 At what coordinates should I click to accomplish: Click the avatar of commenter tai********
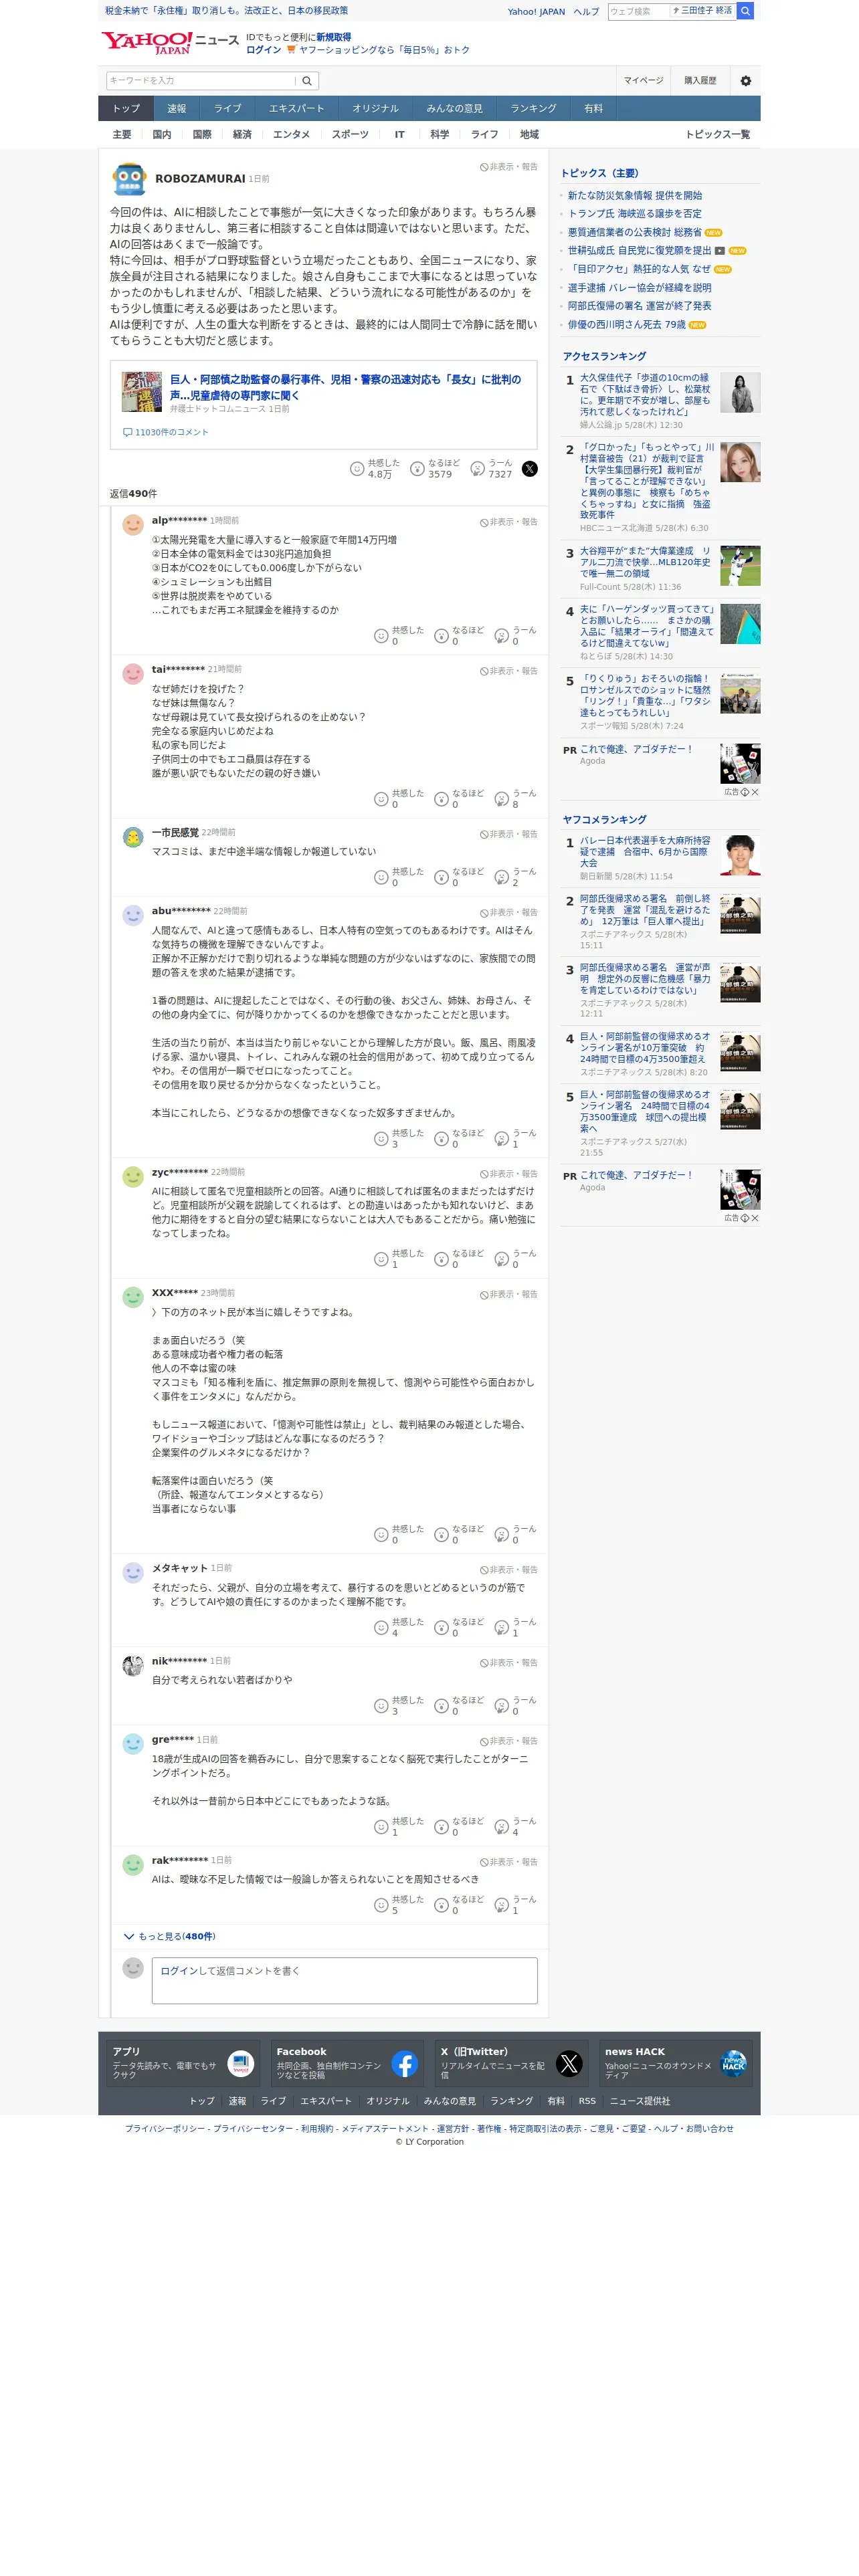point(133,674)
